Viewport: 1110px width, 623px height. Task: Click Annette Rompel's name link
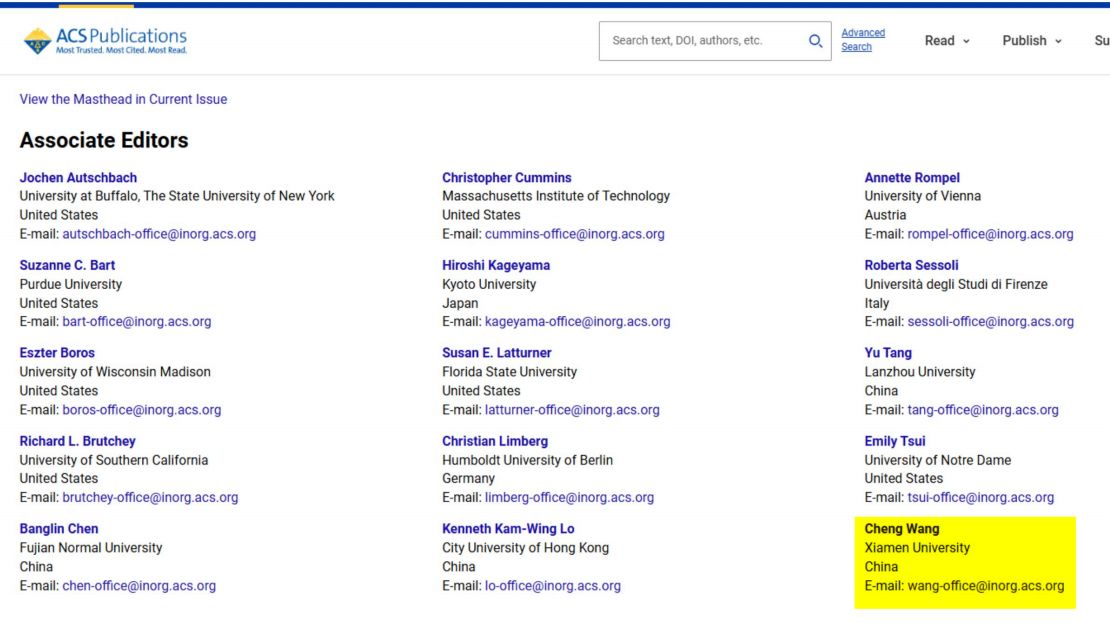(x=911, y=177)
